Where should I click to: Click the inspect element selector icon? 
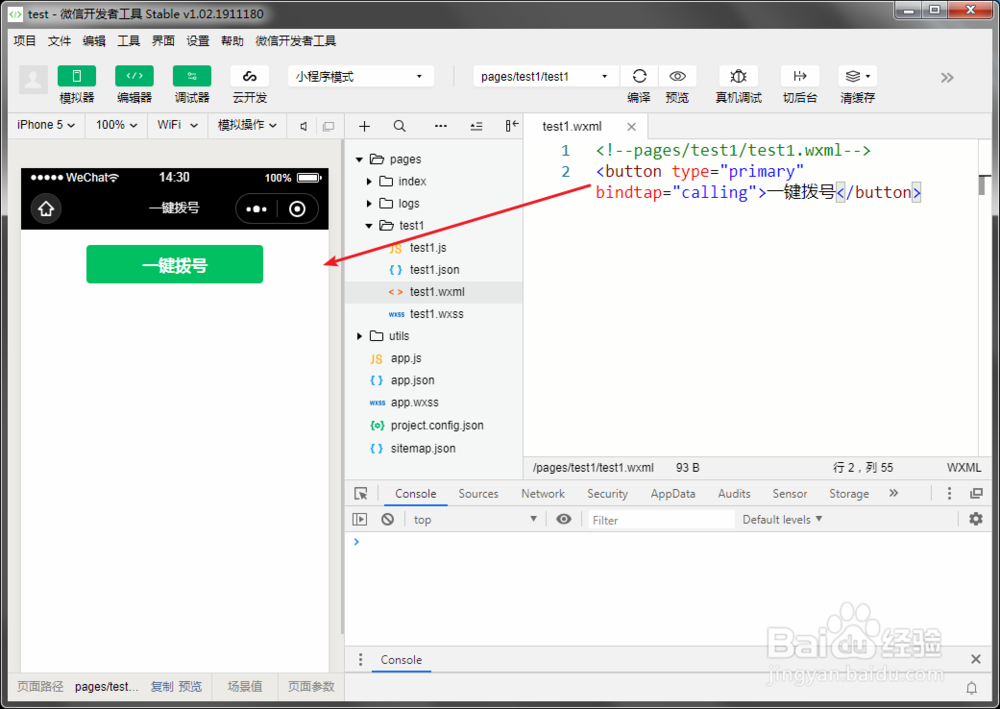click(x=361, y=493)
